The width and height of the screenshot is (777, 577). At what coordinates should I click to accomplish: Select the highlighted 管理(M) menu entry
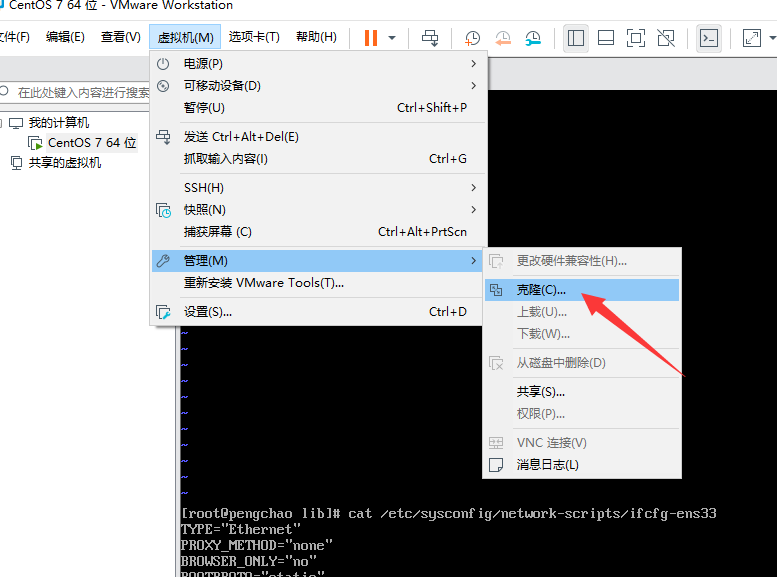click(x=317, y=261)
